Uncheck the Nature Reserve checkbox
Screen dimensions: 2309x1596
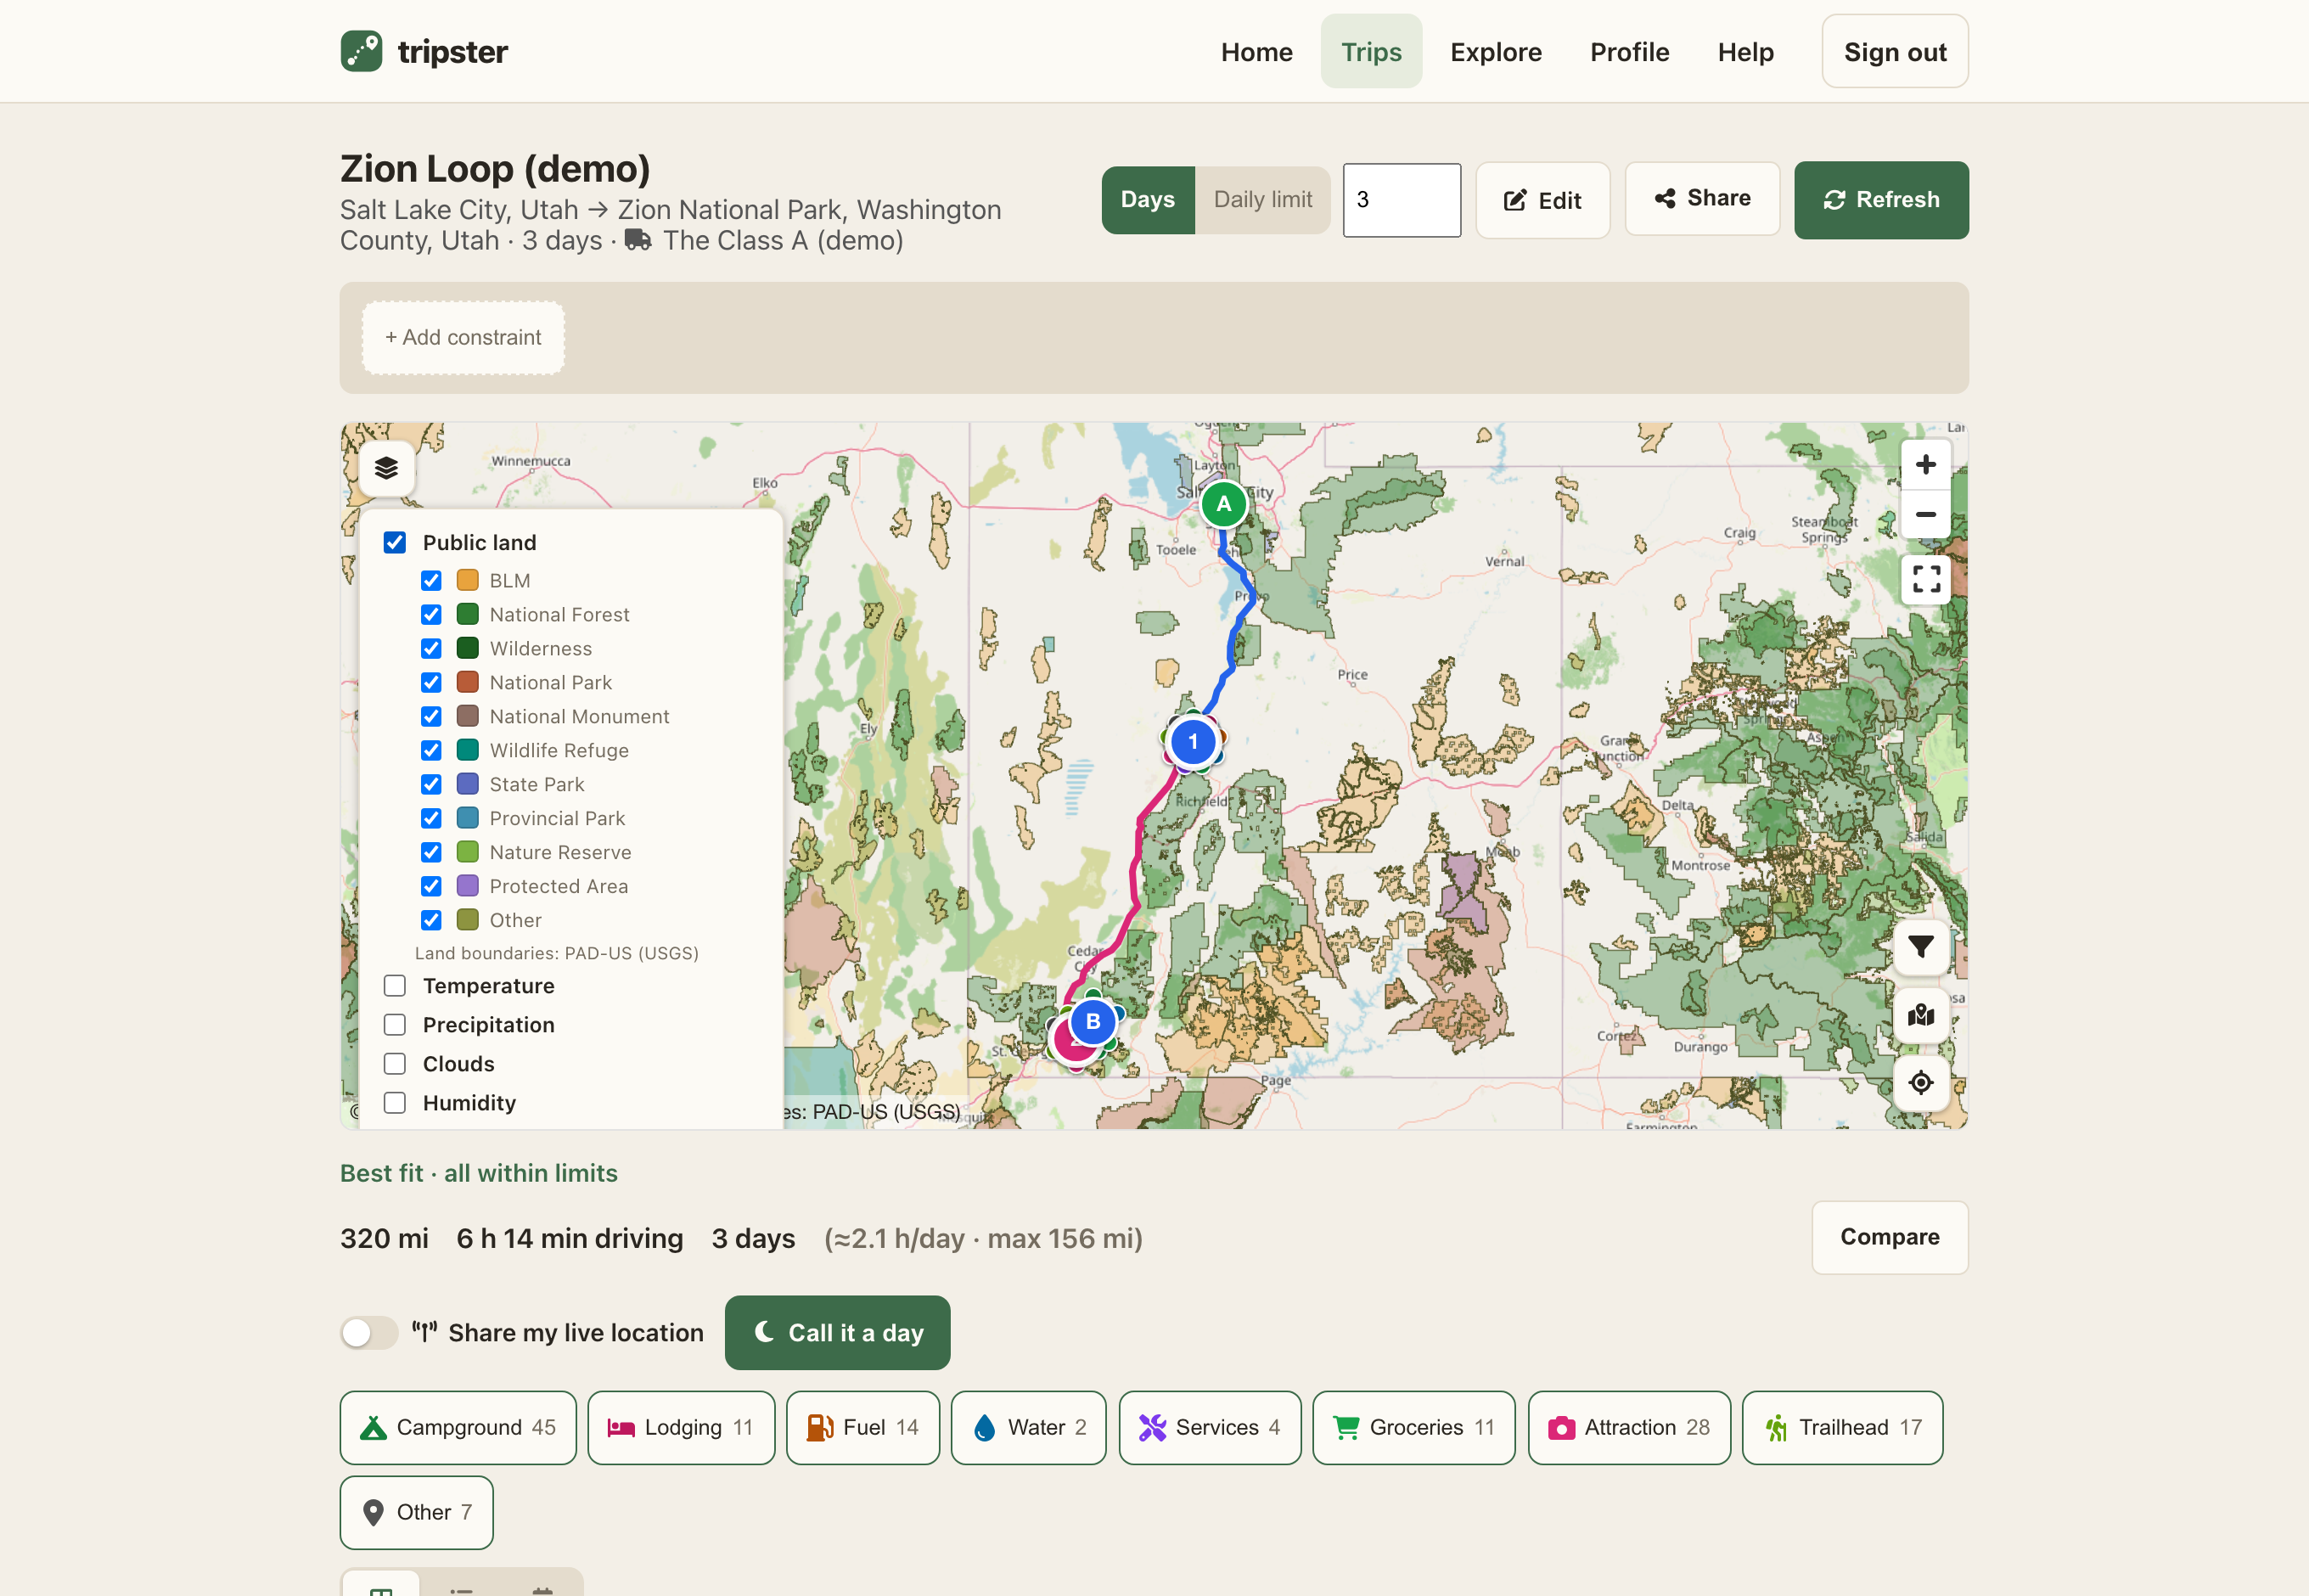[431, 852]
